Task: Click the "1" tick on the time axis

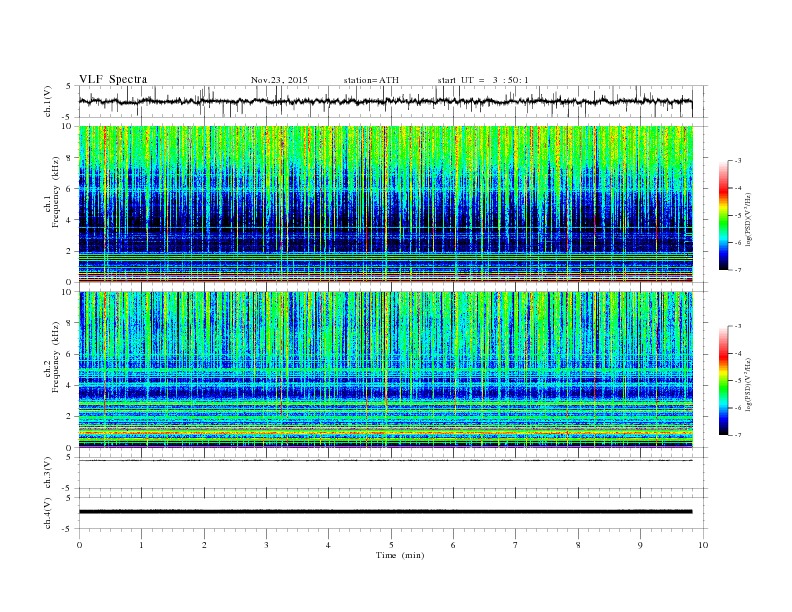Action: [141, 545]
